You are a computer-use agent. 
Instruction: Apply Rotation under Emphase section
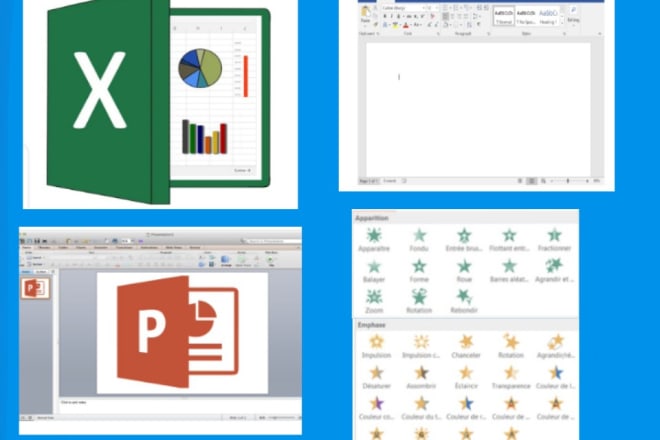tap(511, 347)
